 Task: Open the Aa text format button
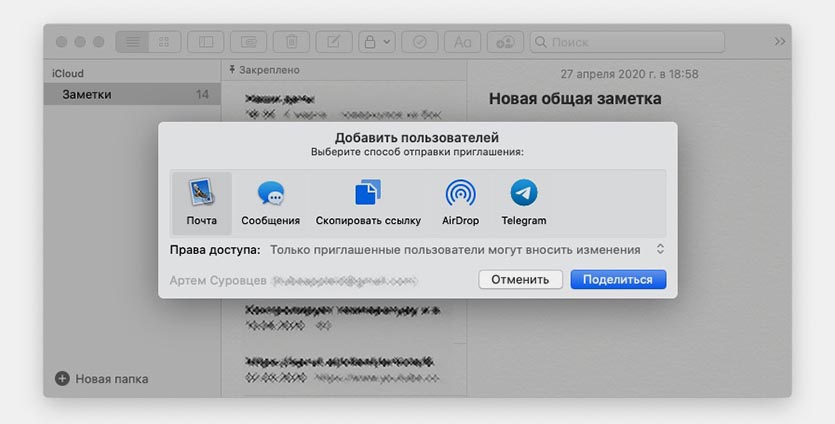point(462,42)
